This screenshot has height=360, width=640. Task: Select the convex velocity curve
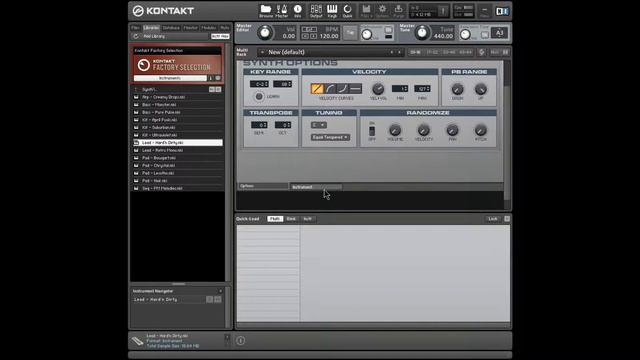point(330,88)
